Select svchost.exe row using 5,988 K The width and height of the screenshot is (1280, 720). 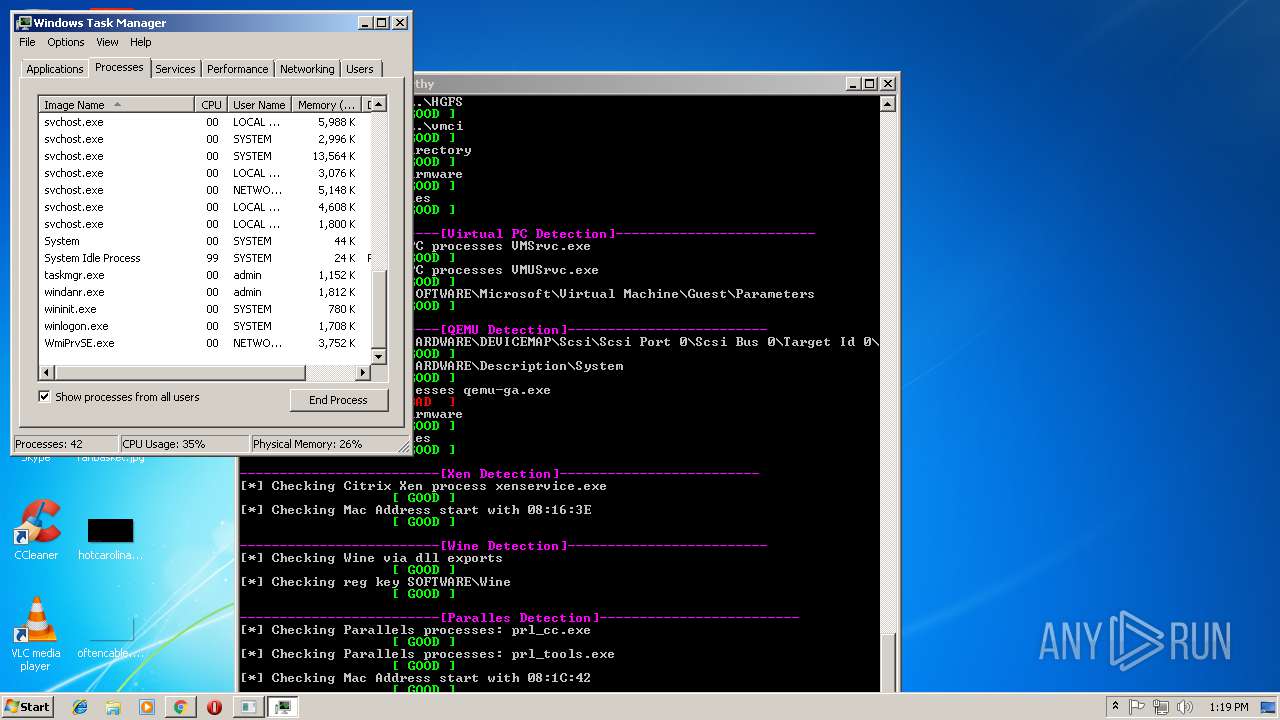tap(205, 122)
